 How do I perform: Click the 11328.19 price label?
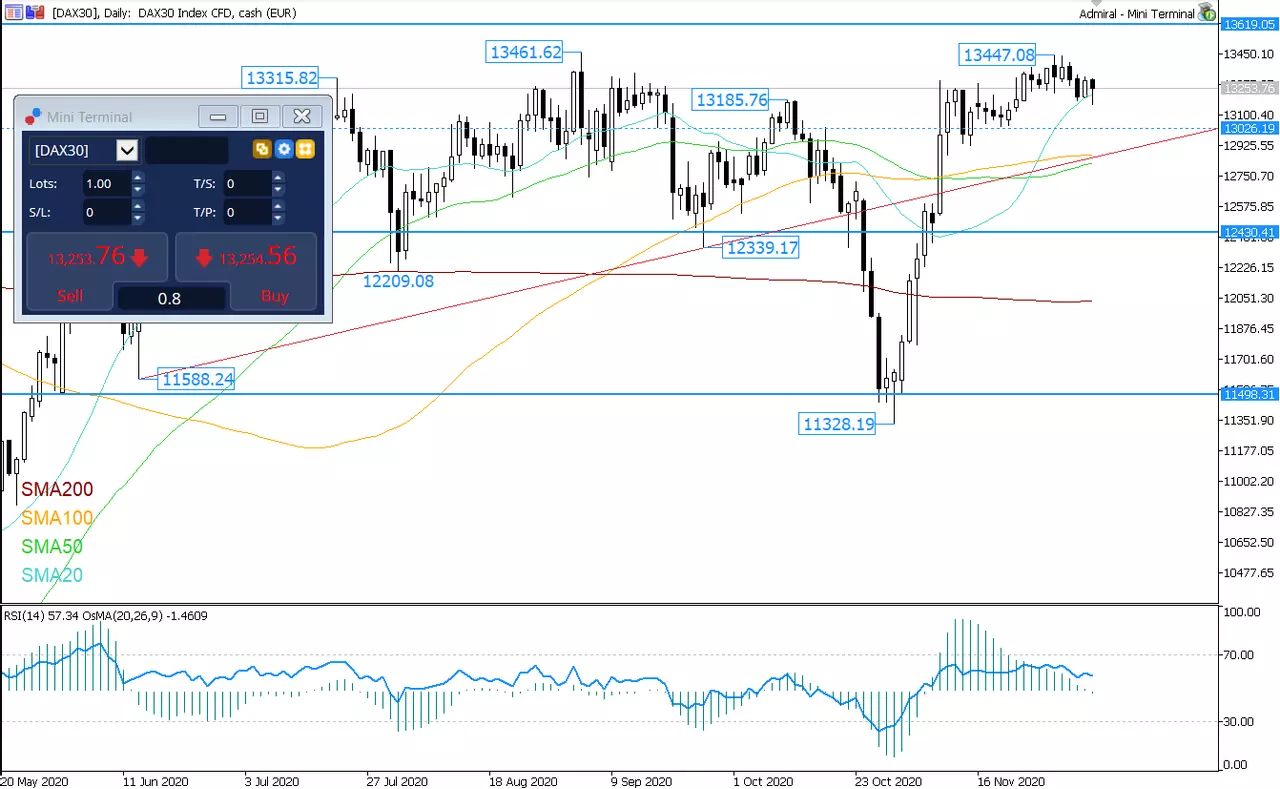[x=838, y=424]
